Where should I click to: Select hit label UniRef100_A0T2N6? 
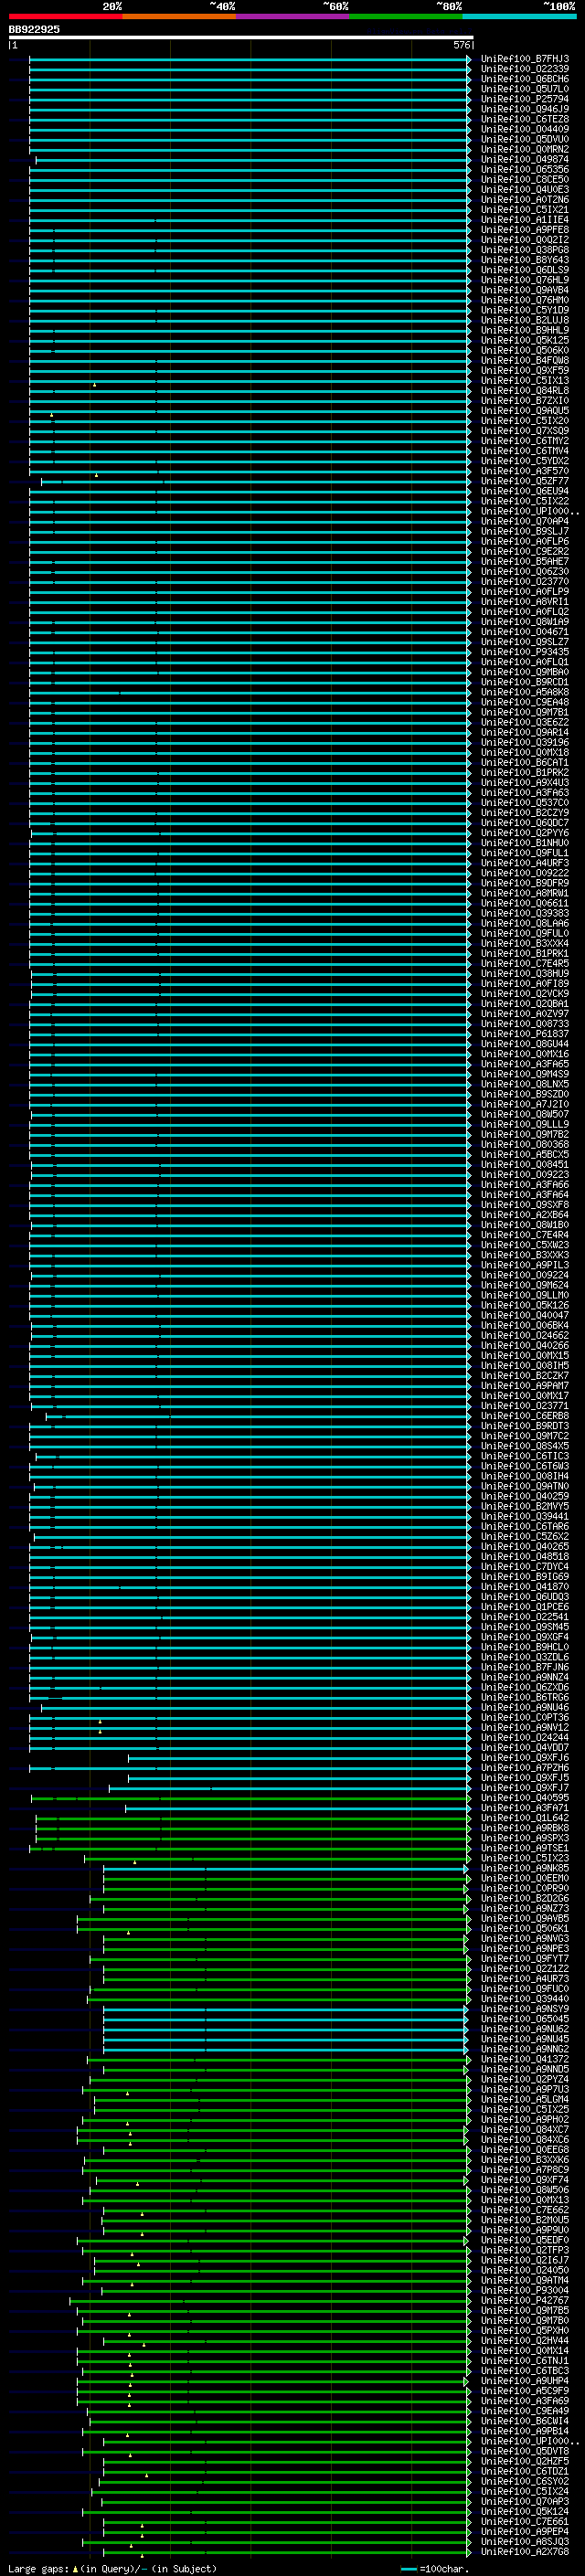click(x=524, y=200)
